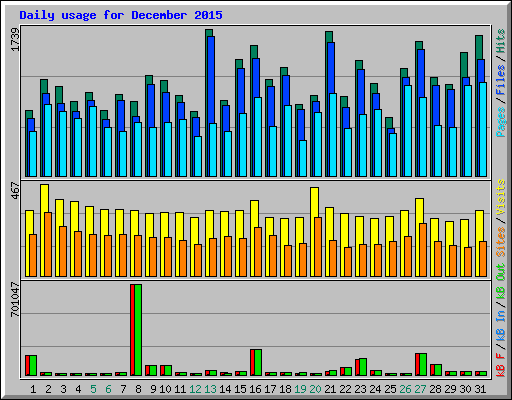Click the y-axis value '467'
This screenshot has width=512, height=400.
(15, 191)
